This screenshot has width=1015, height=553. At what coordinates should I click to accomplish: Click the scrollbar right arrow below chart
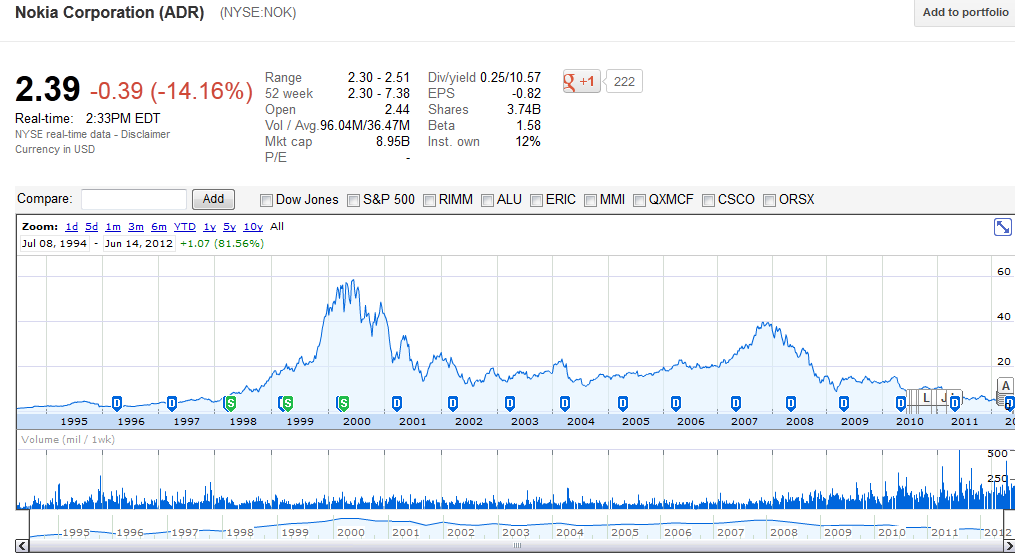click(x=1009, y=546)
